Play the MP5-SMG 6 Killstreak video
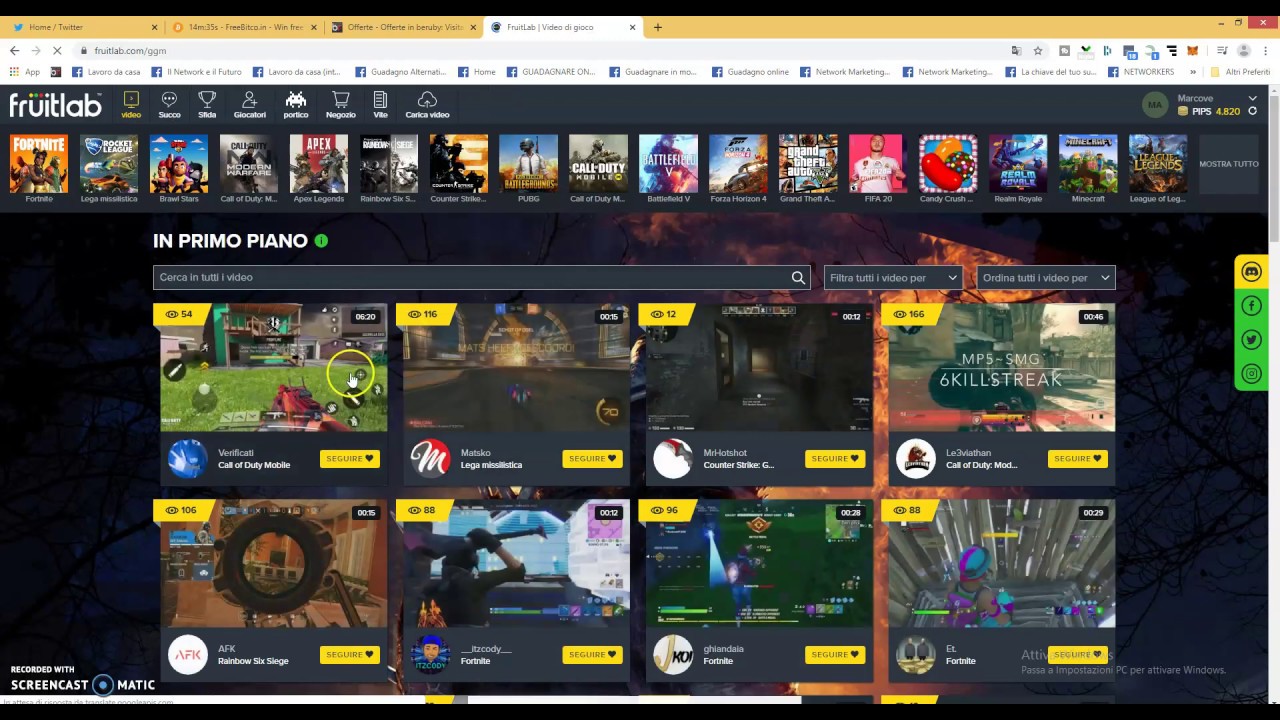1280x720 pixels. (x=1002, y=368)
